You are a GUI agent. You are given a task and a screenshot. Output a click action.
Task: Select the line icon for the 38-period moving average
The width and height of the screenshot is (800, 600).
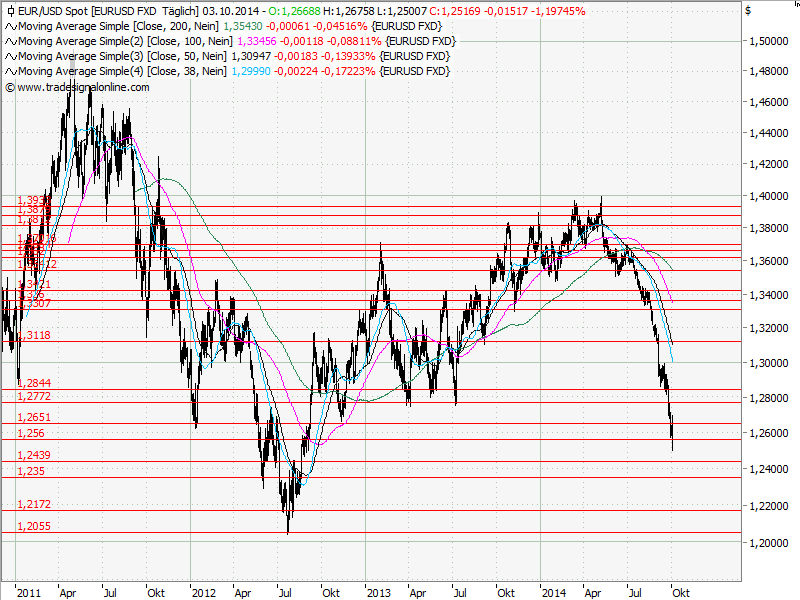tap(11, 70)
